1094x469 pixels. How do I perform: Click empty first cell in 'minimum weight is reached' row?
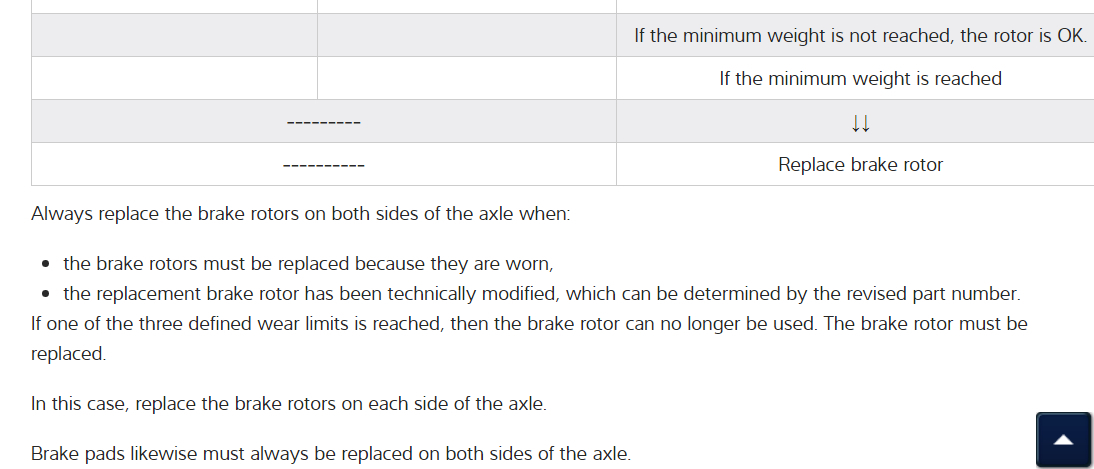(x=174, y=78)
